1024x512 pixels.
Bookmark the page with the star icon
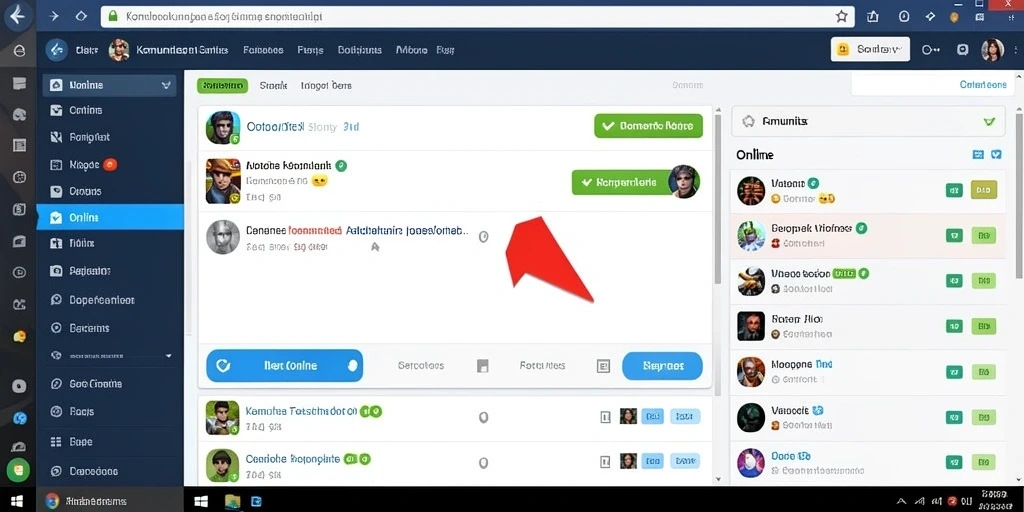[x=842, y=16]
